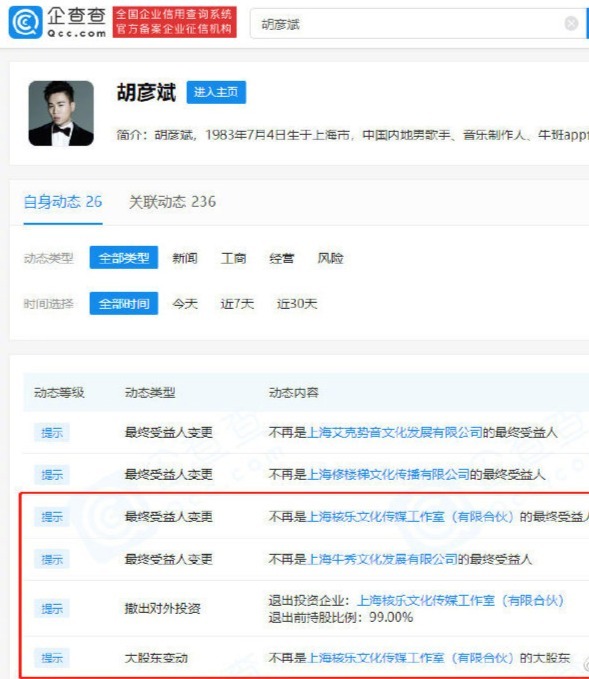Click 提示 tag in 撤出对外投资 row
The height and width of the screenshot is (679, 589).
(x=52, y=609)
